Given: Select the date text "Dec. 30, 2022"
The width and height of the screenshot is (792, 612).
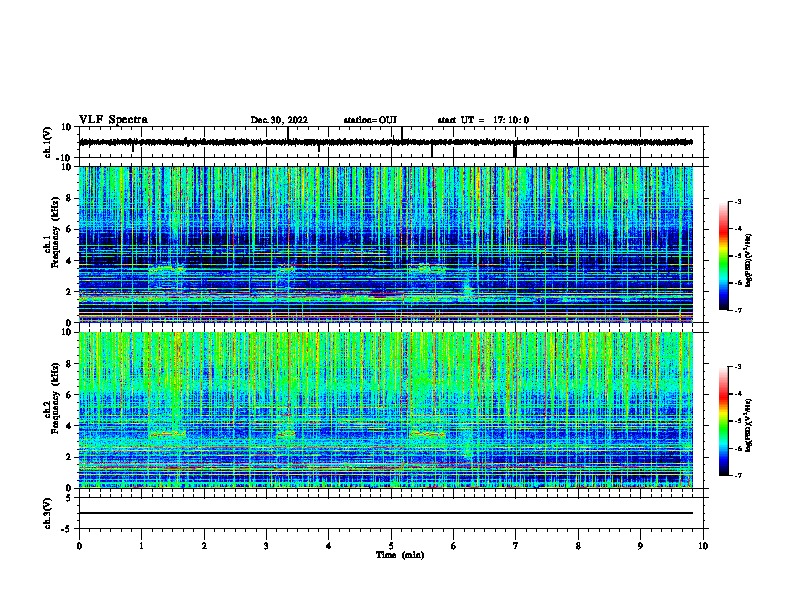Looking at the screenshot, I should point(279,120).
